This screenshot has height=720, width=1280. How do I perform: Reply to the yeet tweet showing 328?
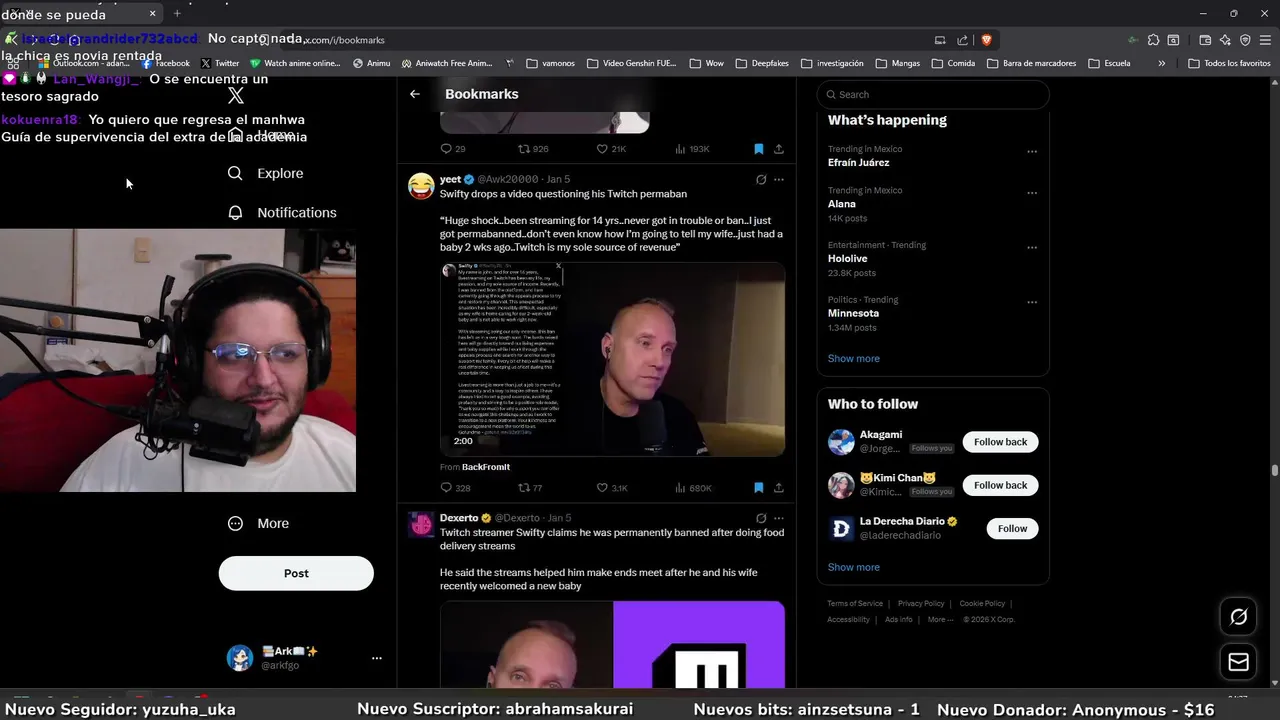point(455,488)
